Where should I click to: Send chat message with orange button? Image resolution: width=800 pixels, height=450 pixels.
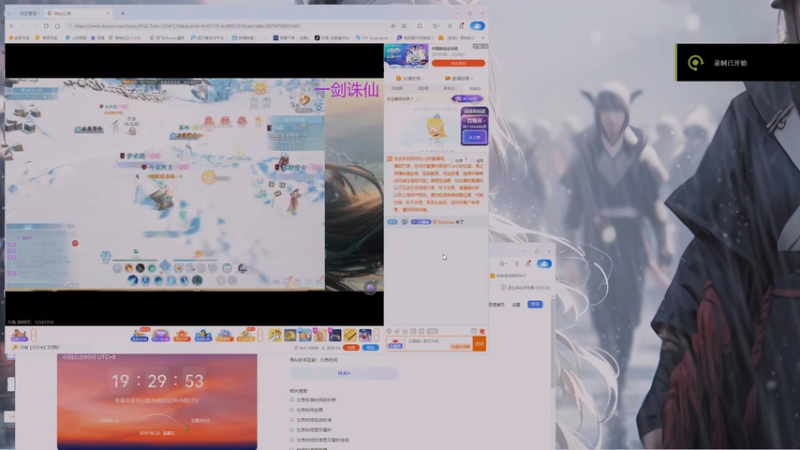point(479,344)
